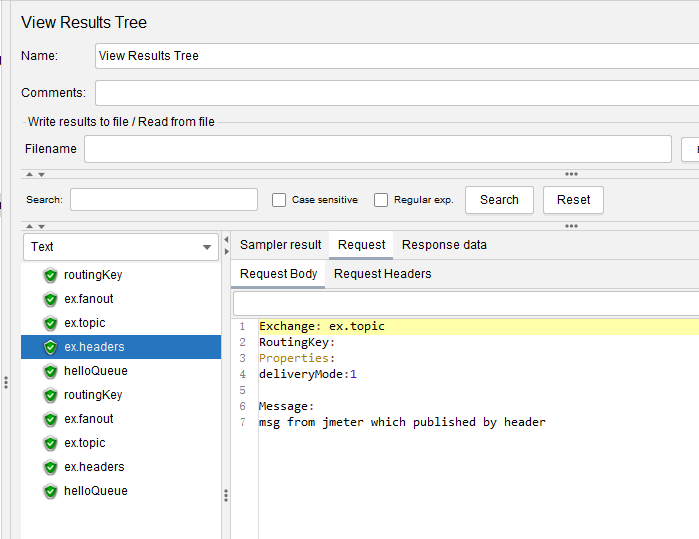Screen dimensions: 699x539
Task: Click success shield icon of first ex.topic
Action: (50, 324)
